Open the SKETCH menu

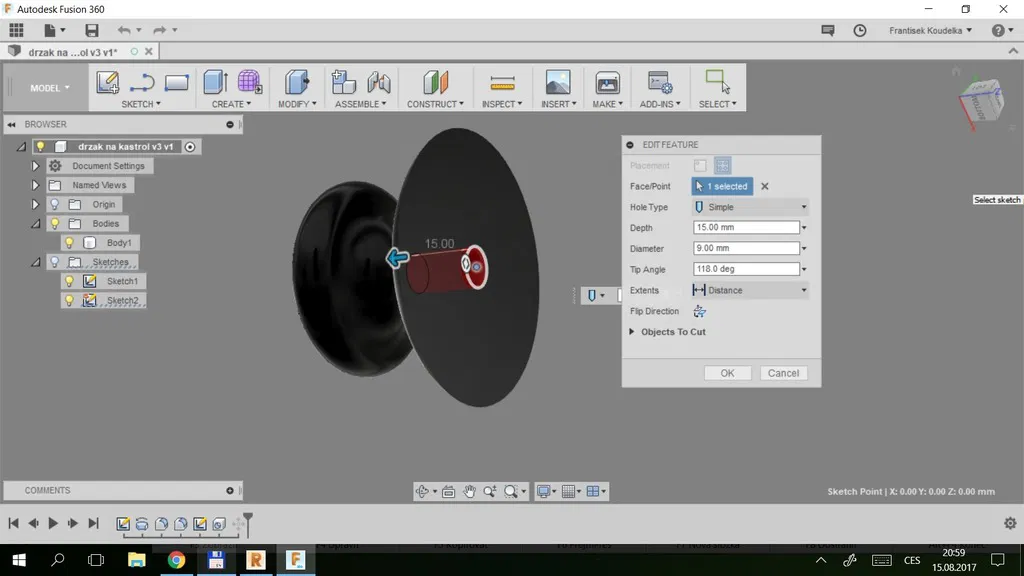(x=141, y=104)
